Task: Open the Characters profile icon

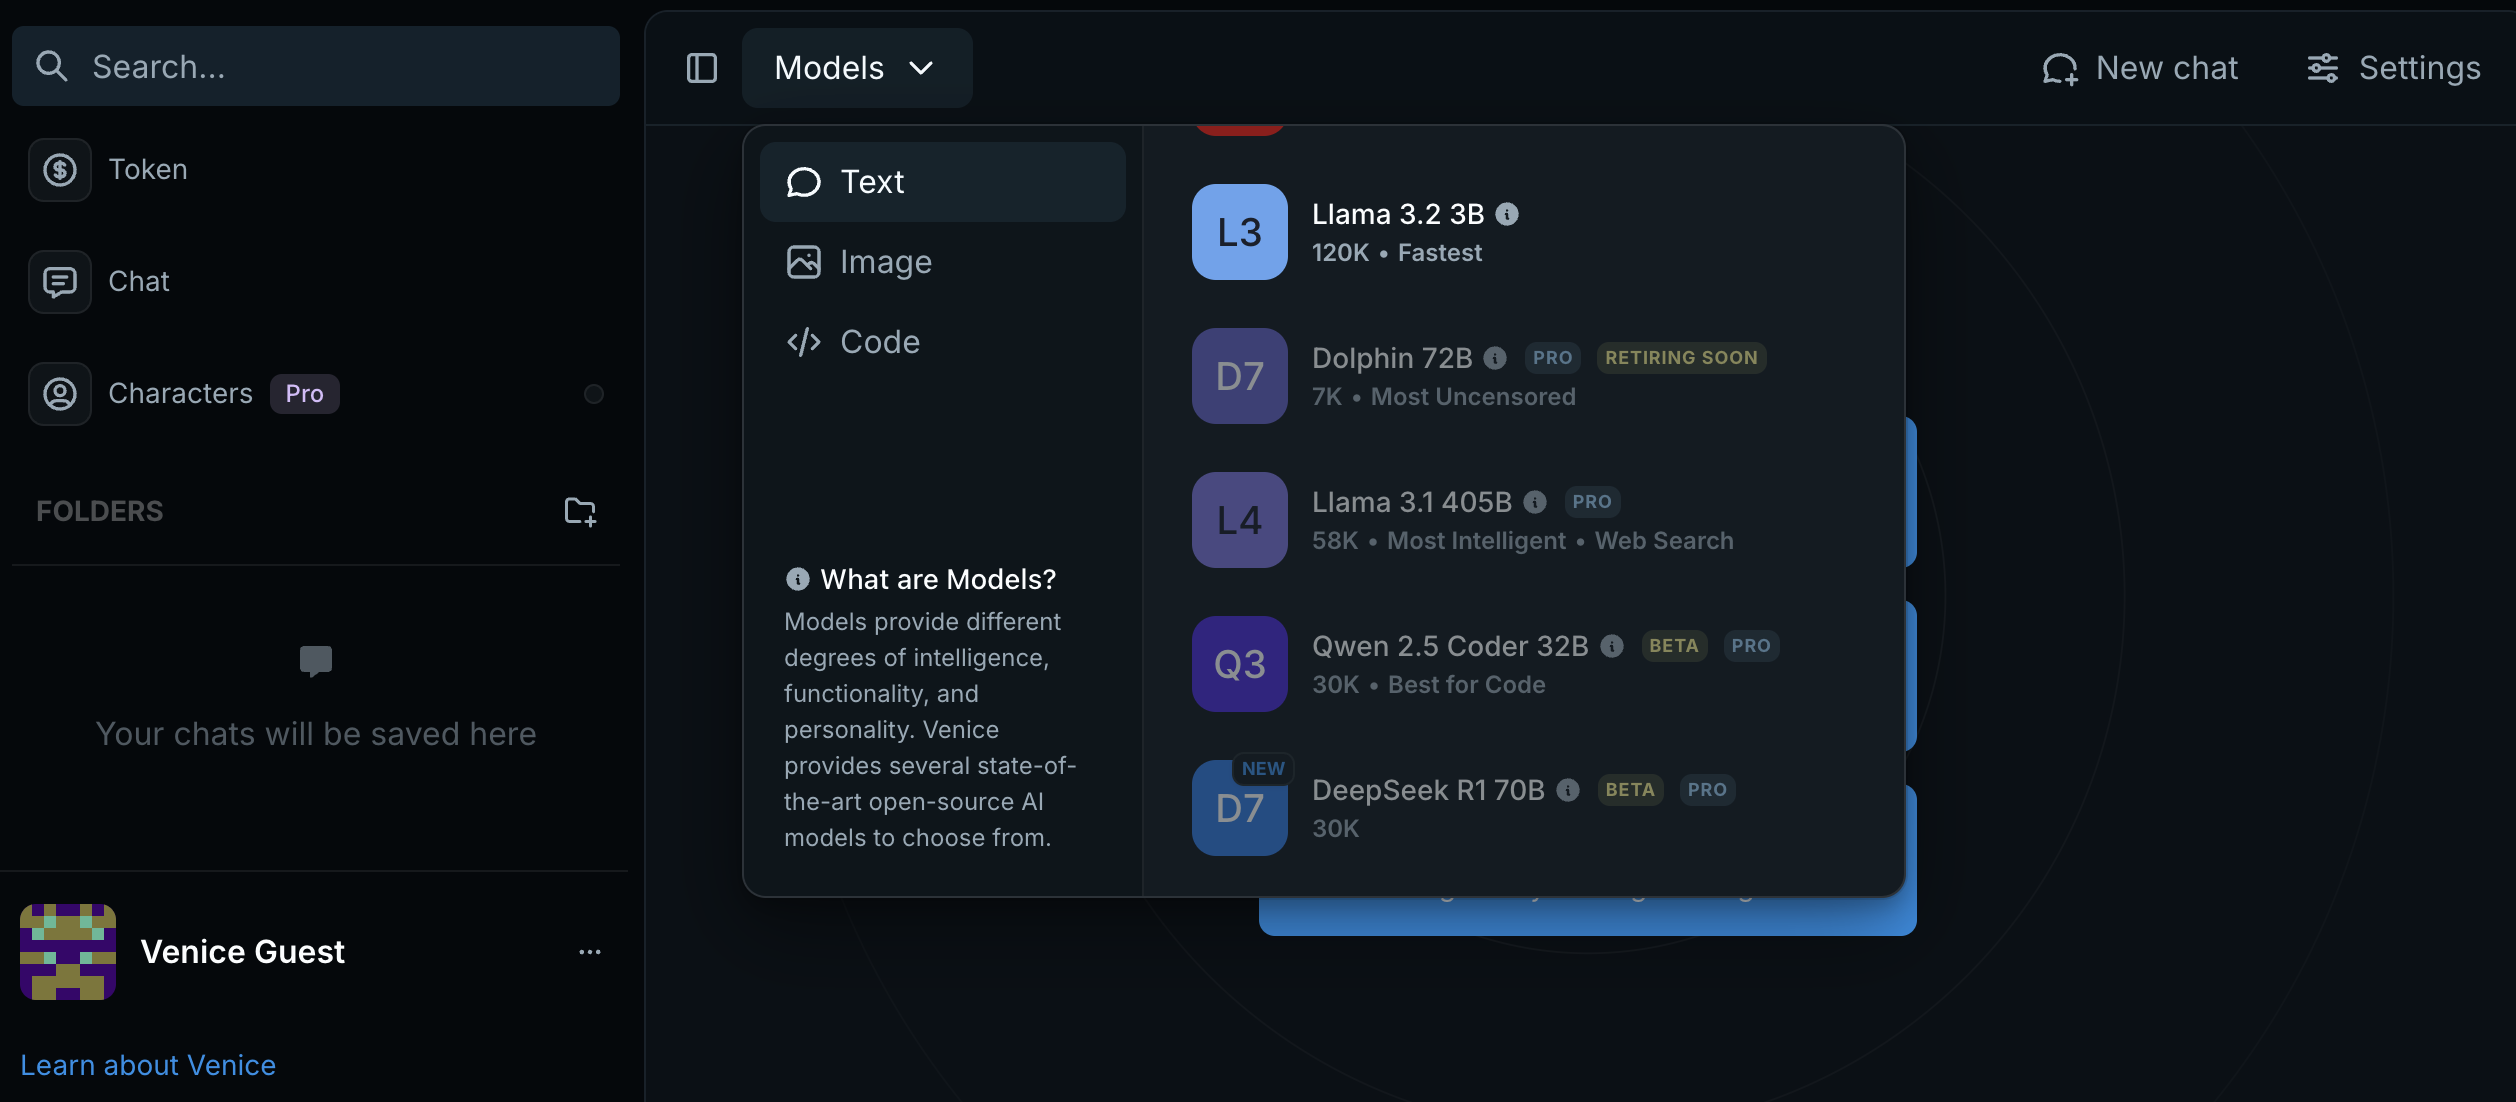Action: [x=60, y=394]
